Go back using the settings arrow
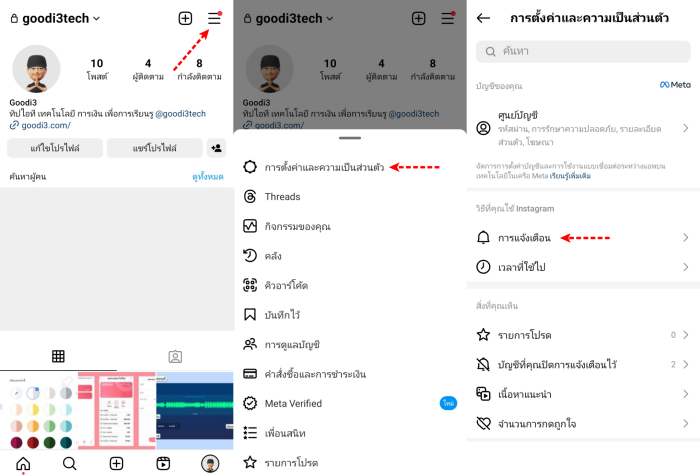This screenshot has height=476, width=700. click(x=483, y=18)
